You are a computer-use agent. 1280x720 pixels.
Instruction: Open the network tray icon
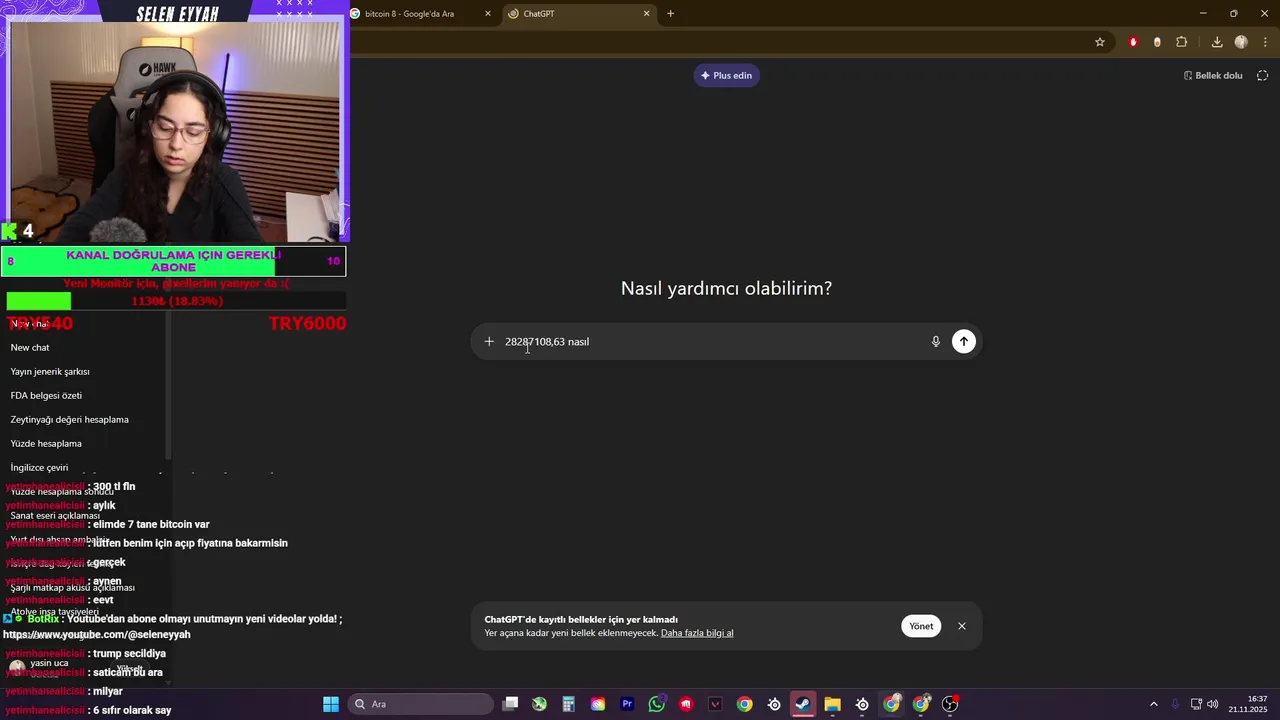coord(1196,704)
